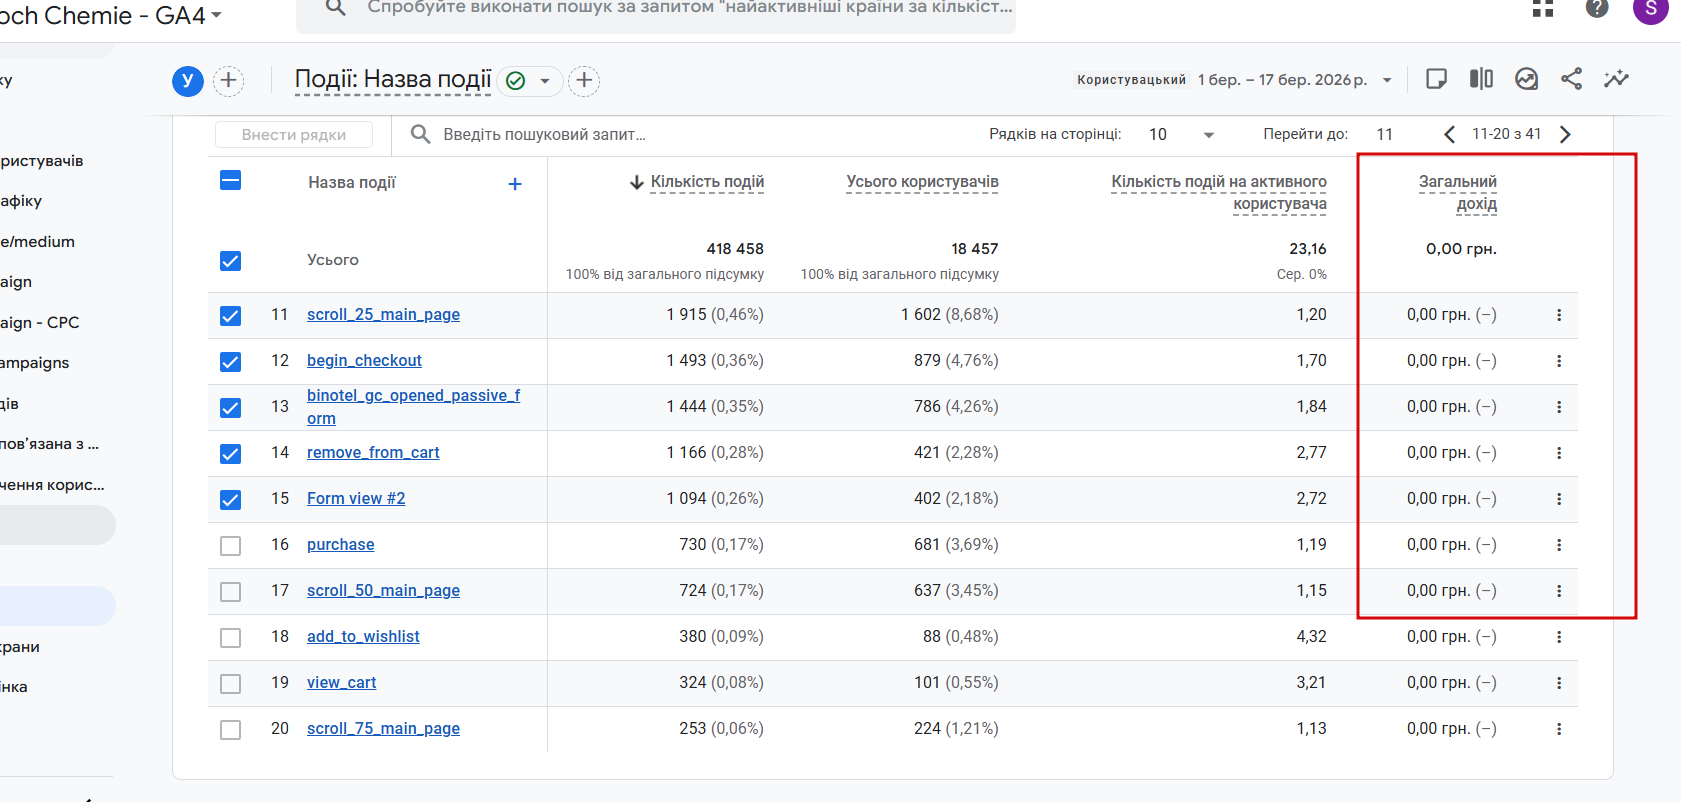The width and height of the screenshot is (1681, 802).
Task: Add a new comparison with plus icon
Action: 228,80
